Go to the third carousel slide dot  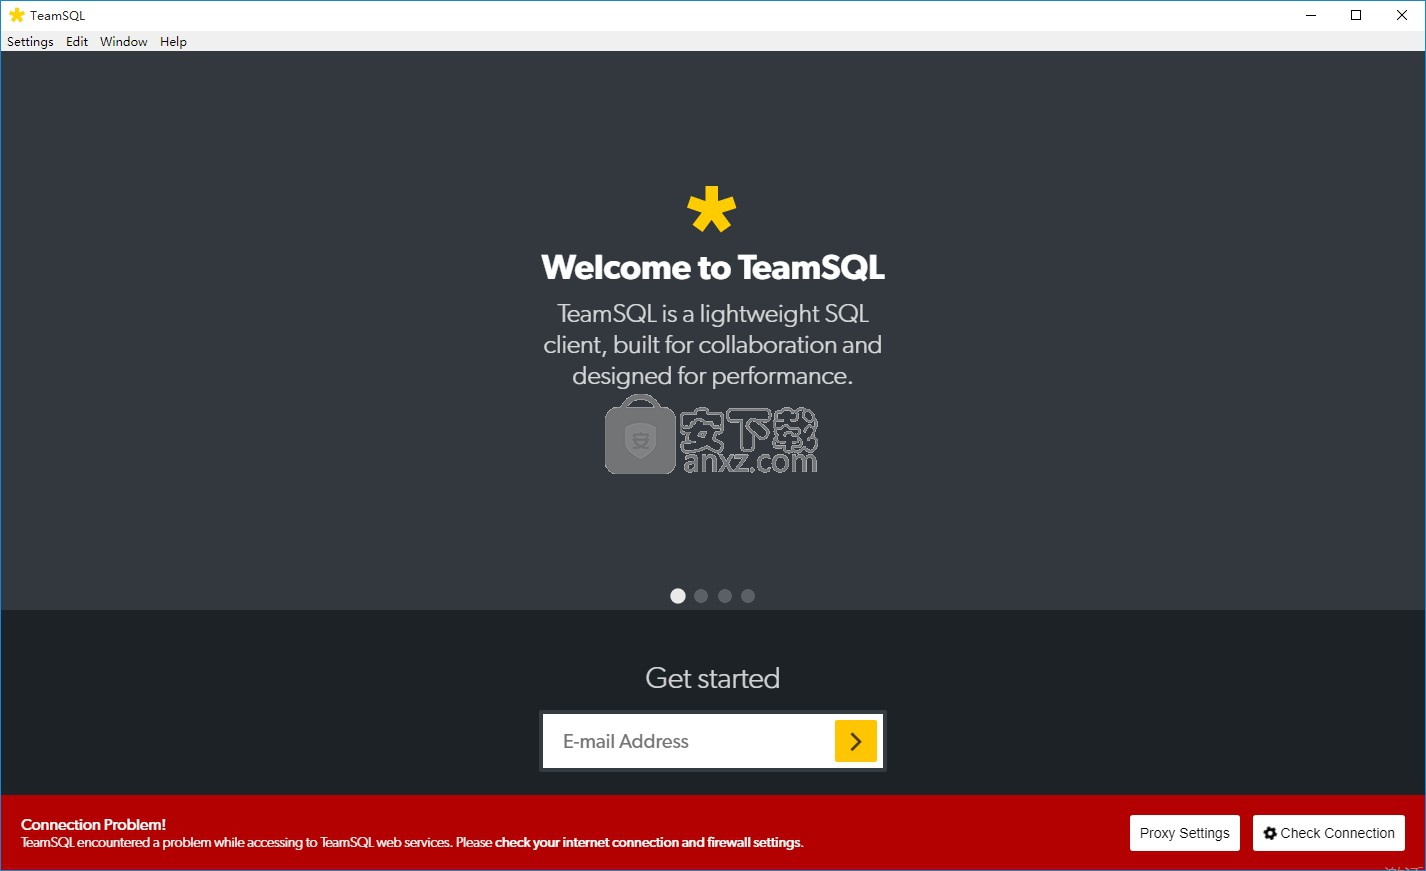pyautogui.click(x=725, y=596)
